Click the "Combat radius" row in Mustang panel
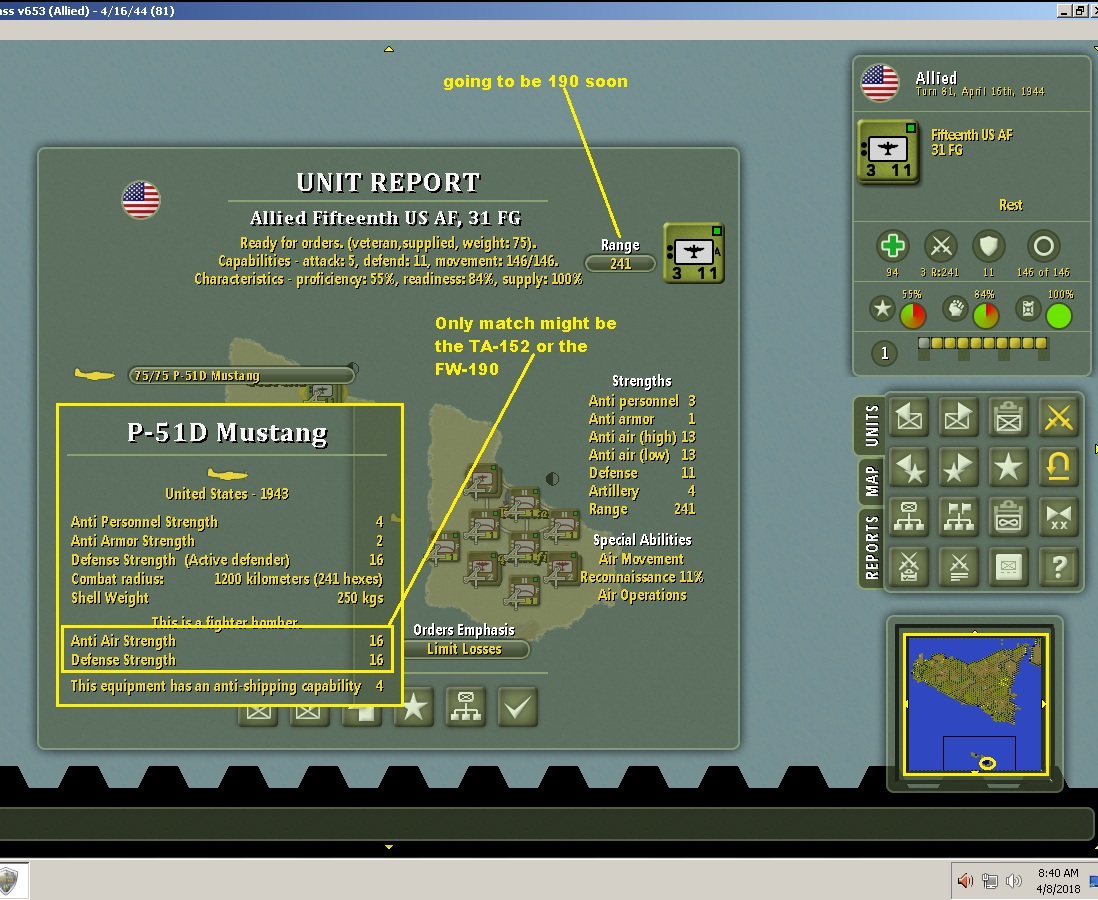This screenshot has width=1098, height=900. point(227,579)
